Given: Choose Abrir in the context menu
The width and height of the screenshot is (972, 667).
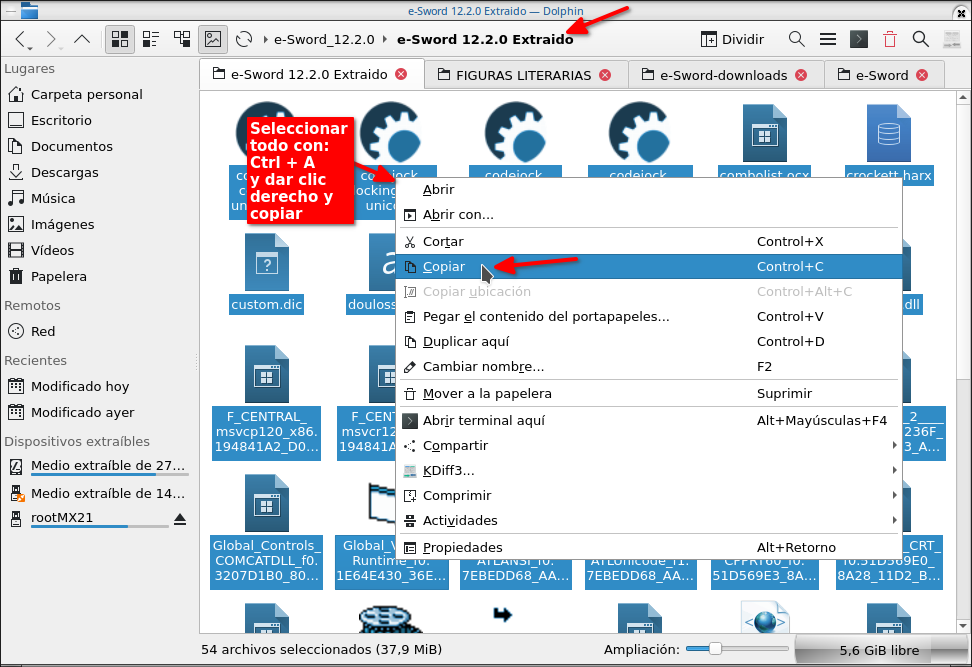Looking at the screenshot, I should pyautogui.click(x=649, y=190).
